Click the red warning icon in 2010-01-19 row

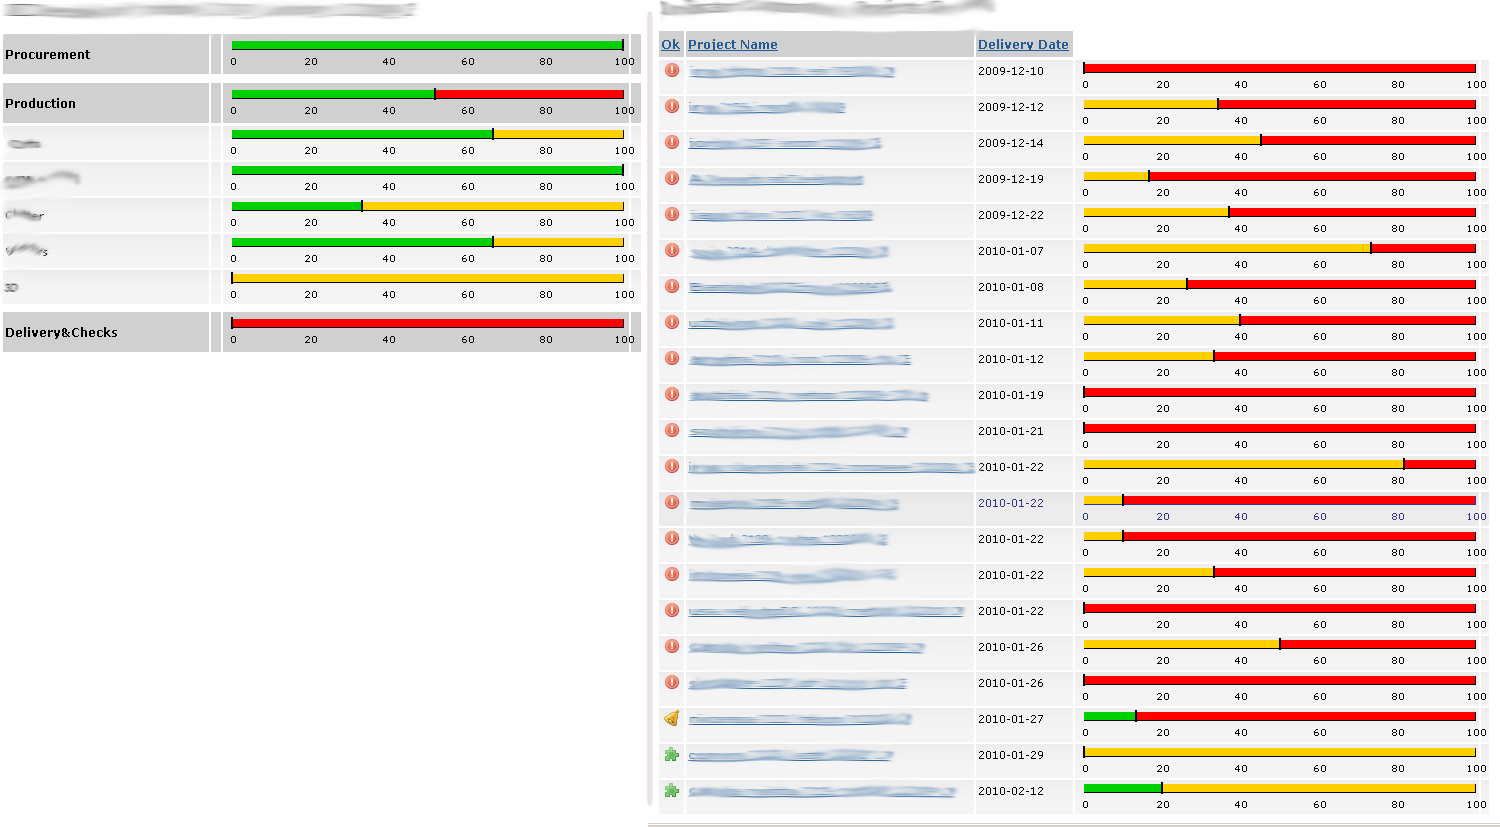pyautogui.click(x=672, y=394)
